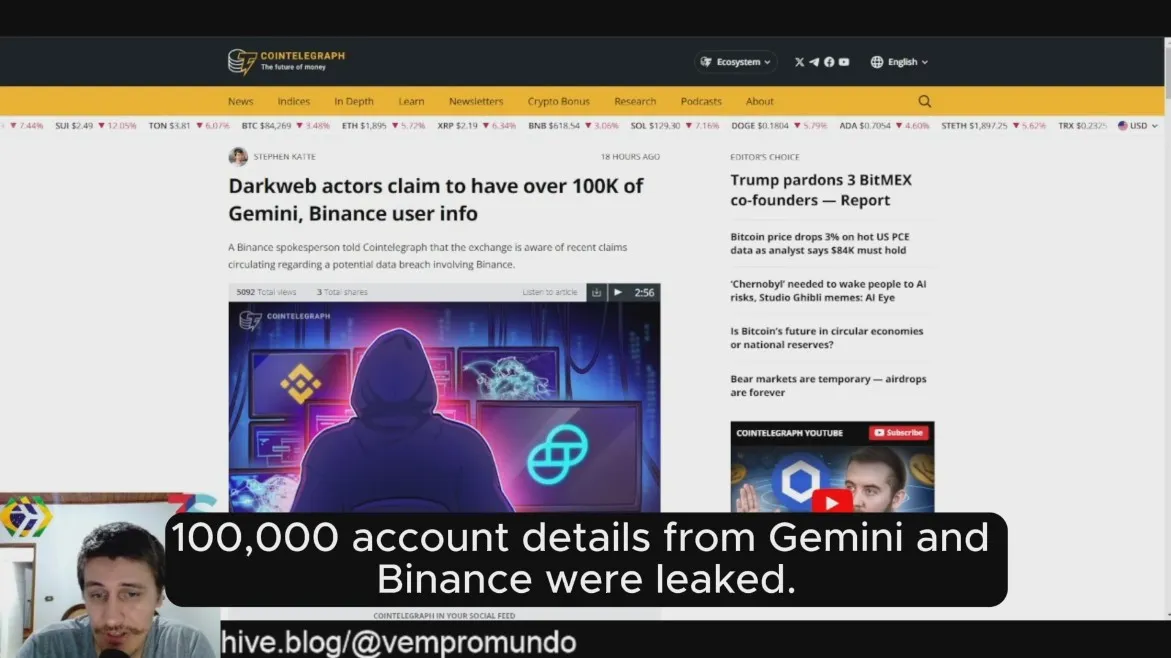Click the search magnifier icon
The width and height of the screenshot is (1171, 658).
(x=925, y=101)
